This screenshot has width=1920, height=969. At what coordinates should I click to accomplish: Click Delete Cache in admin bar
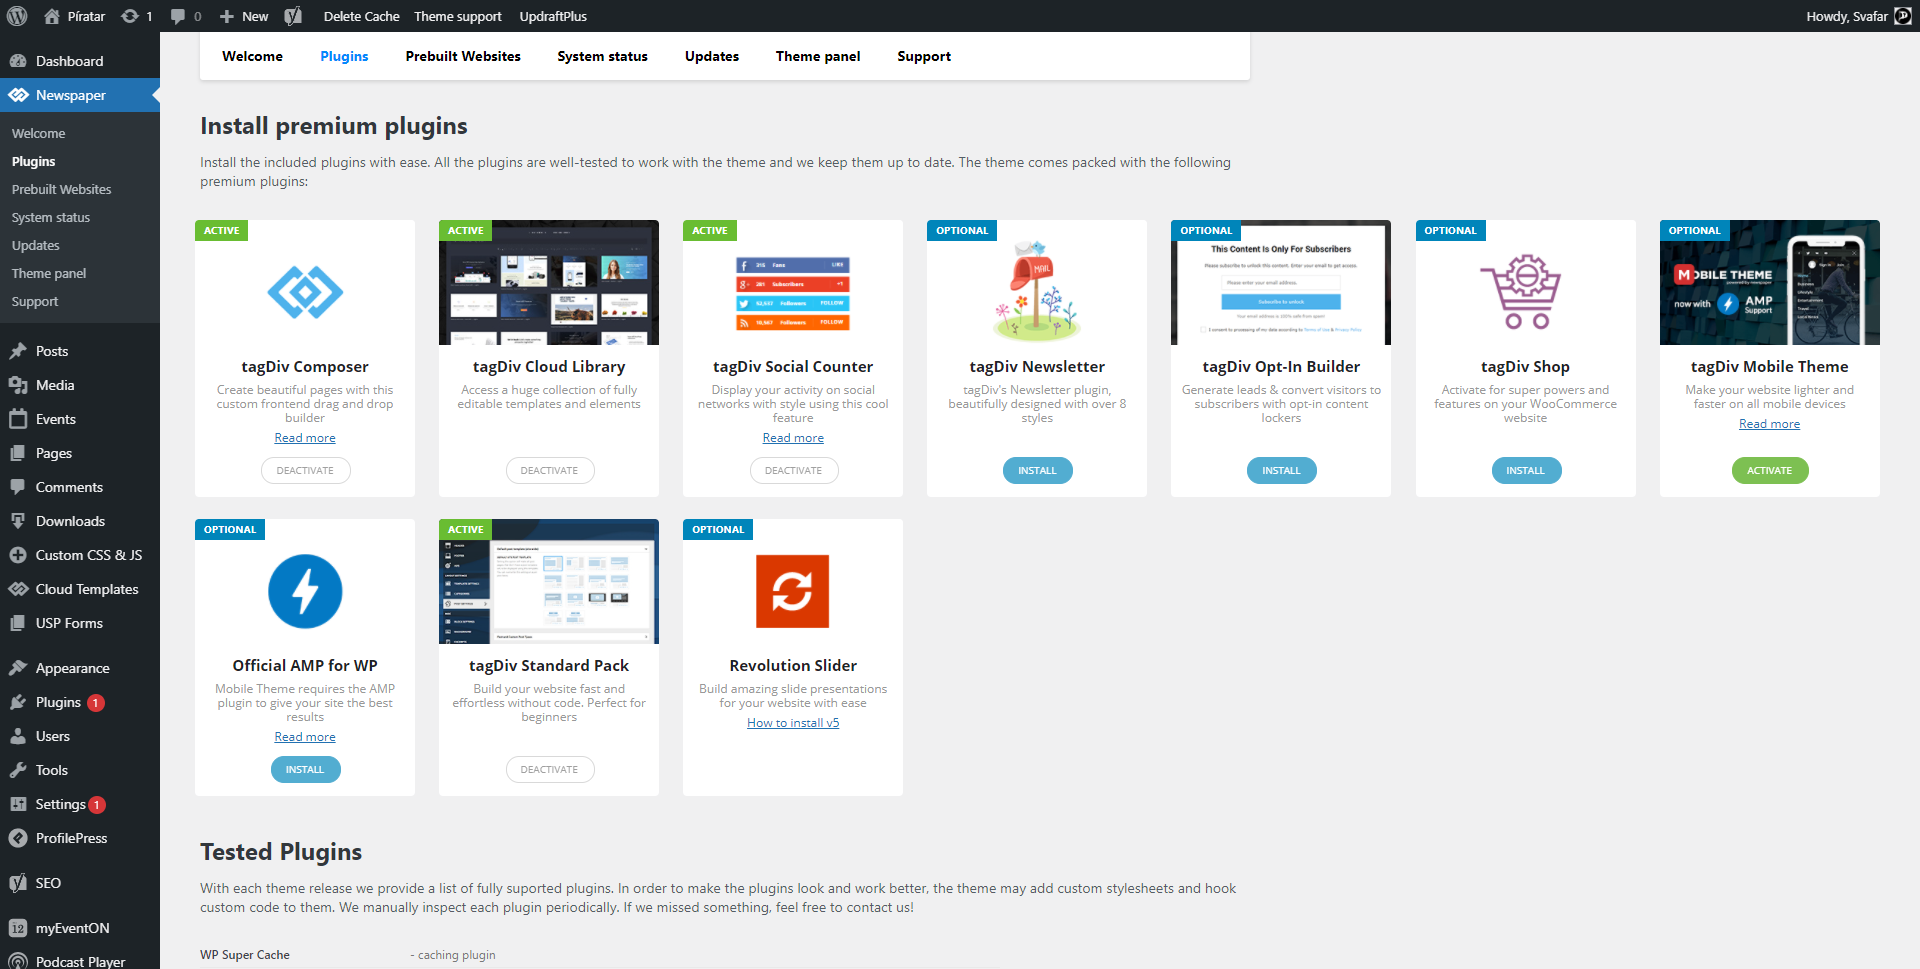361,16
